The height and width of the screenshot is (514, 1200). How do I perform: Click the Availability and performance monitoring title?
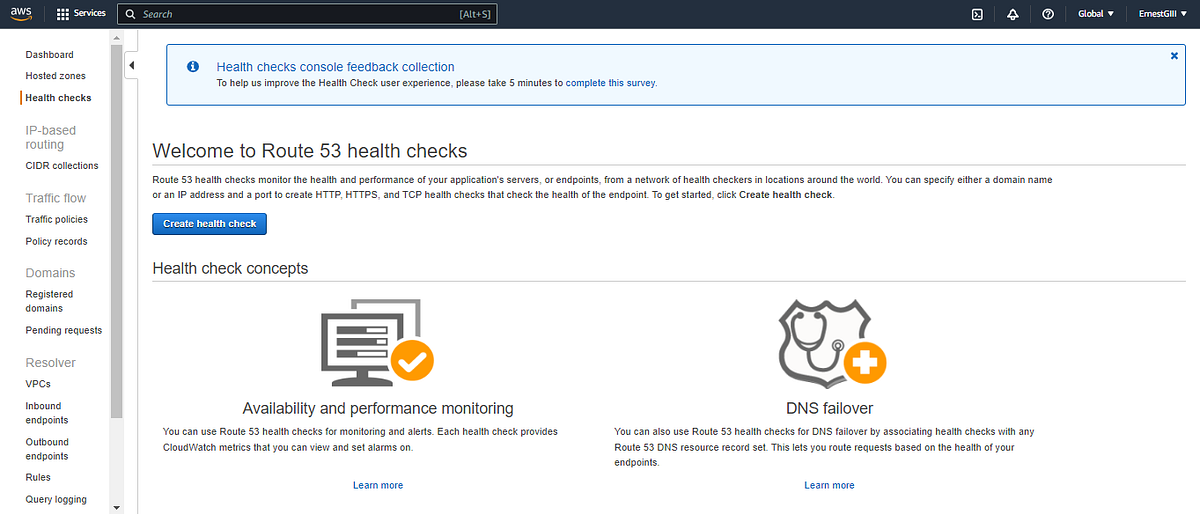(378, 408)
